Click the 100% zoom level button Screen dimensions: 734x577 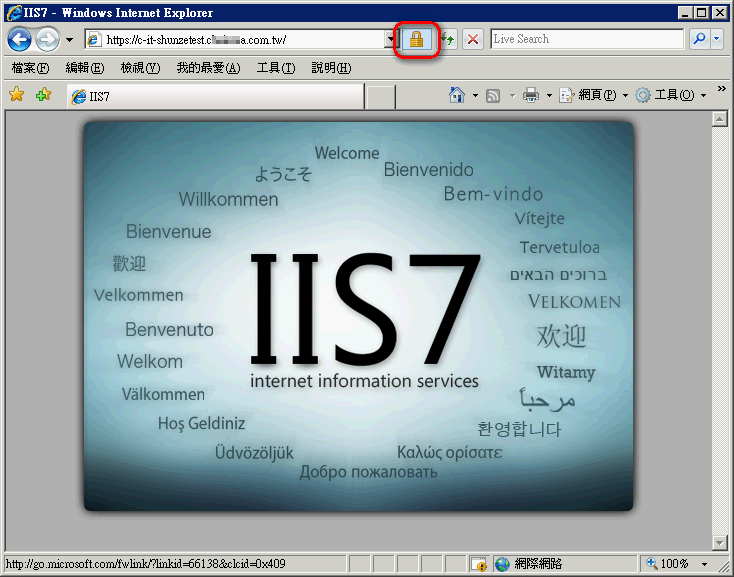click(668, 563)
